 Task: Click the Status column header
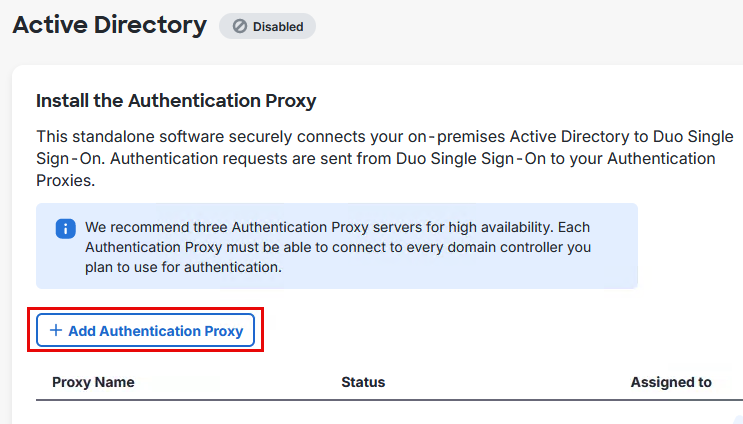click(363, 382)
